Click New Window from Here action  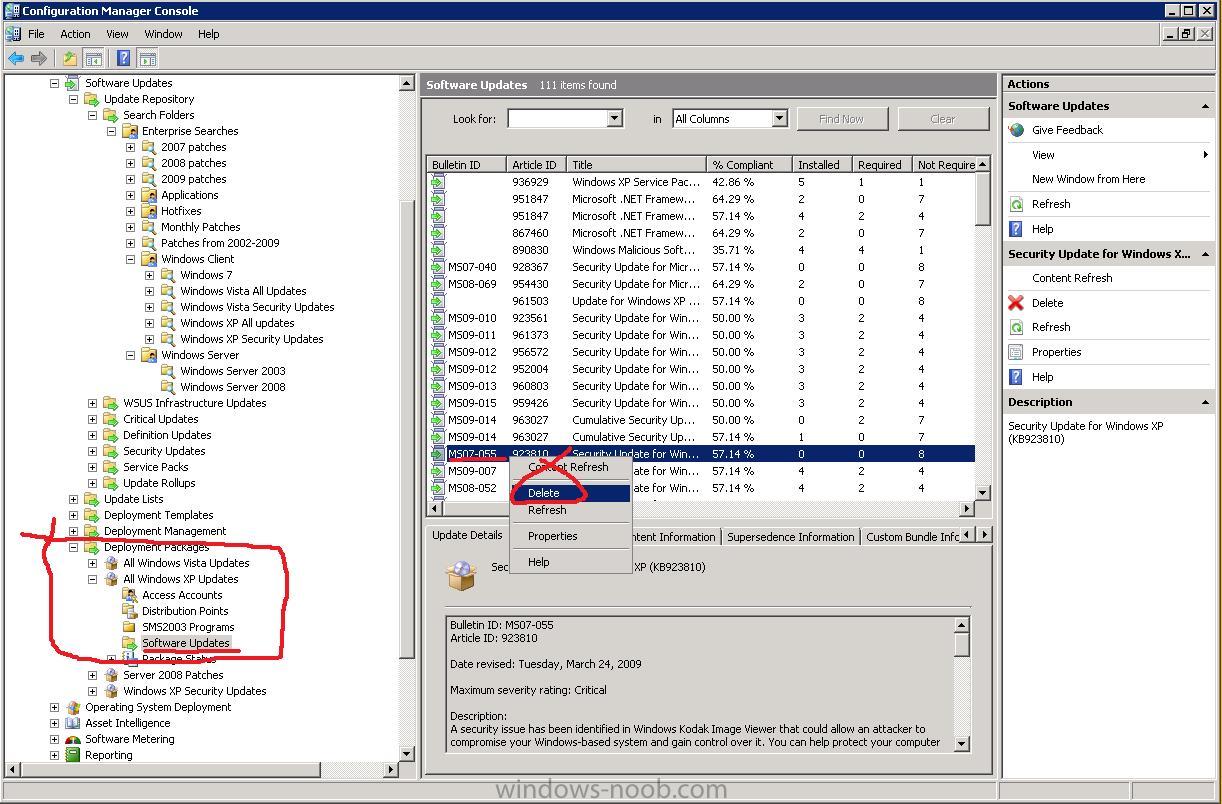pos(1089,179)
